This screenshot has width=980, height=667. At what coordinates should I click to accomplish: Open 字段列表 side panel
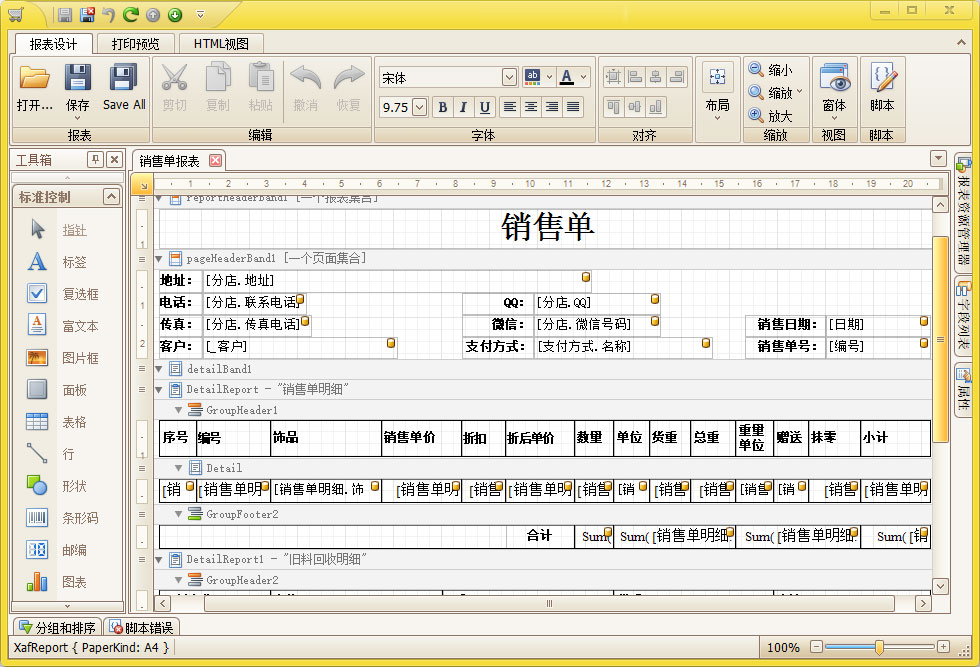click(963, 316)
